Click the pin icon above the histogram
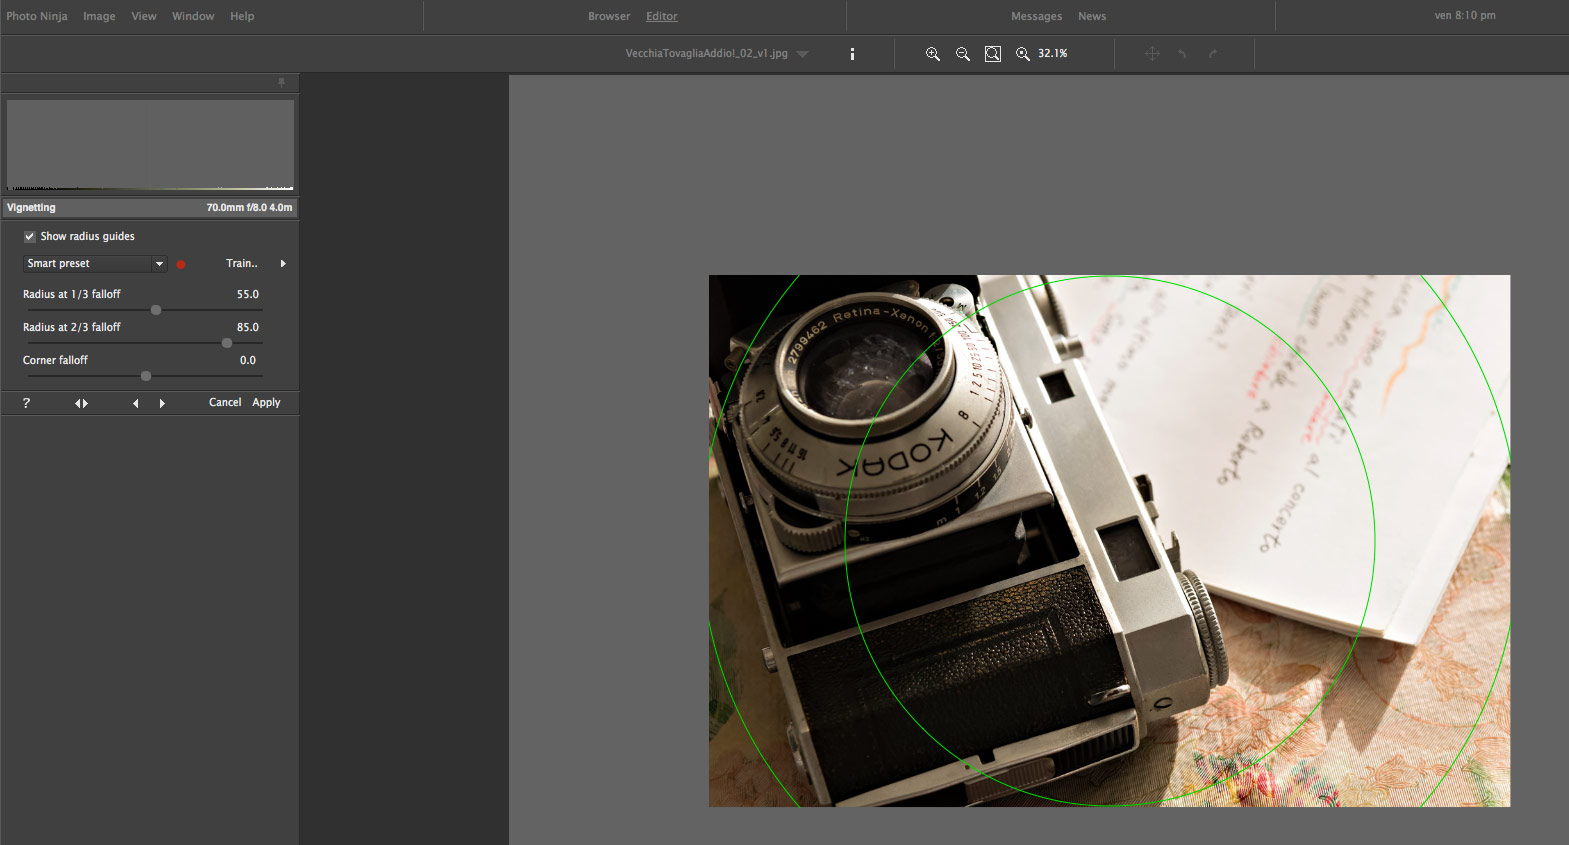1569x845 pixels. [281, 82]
